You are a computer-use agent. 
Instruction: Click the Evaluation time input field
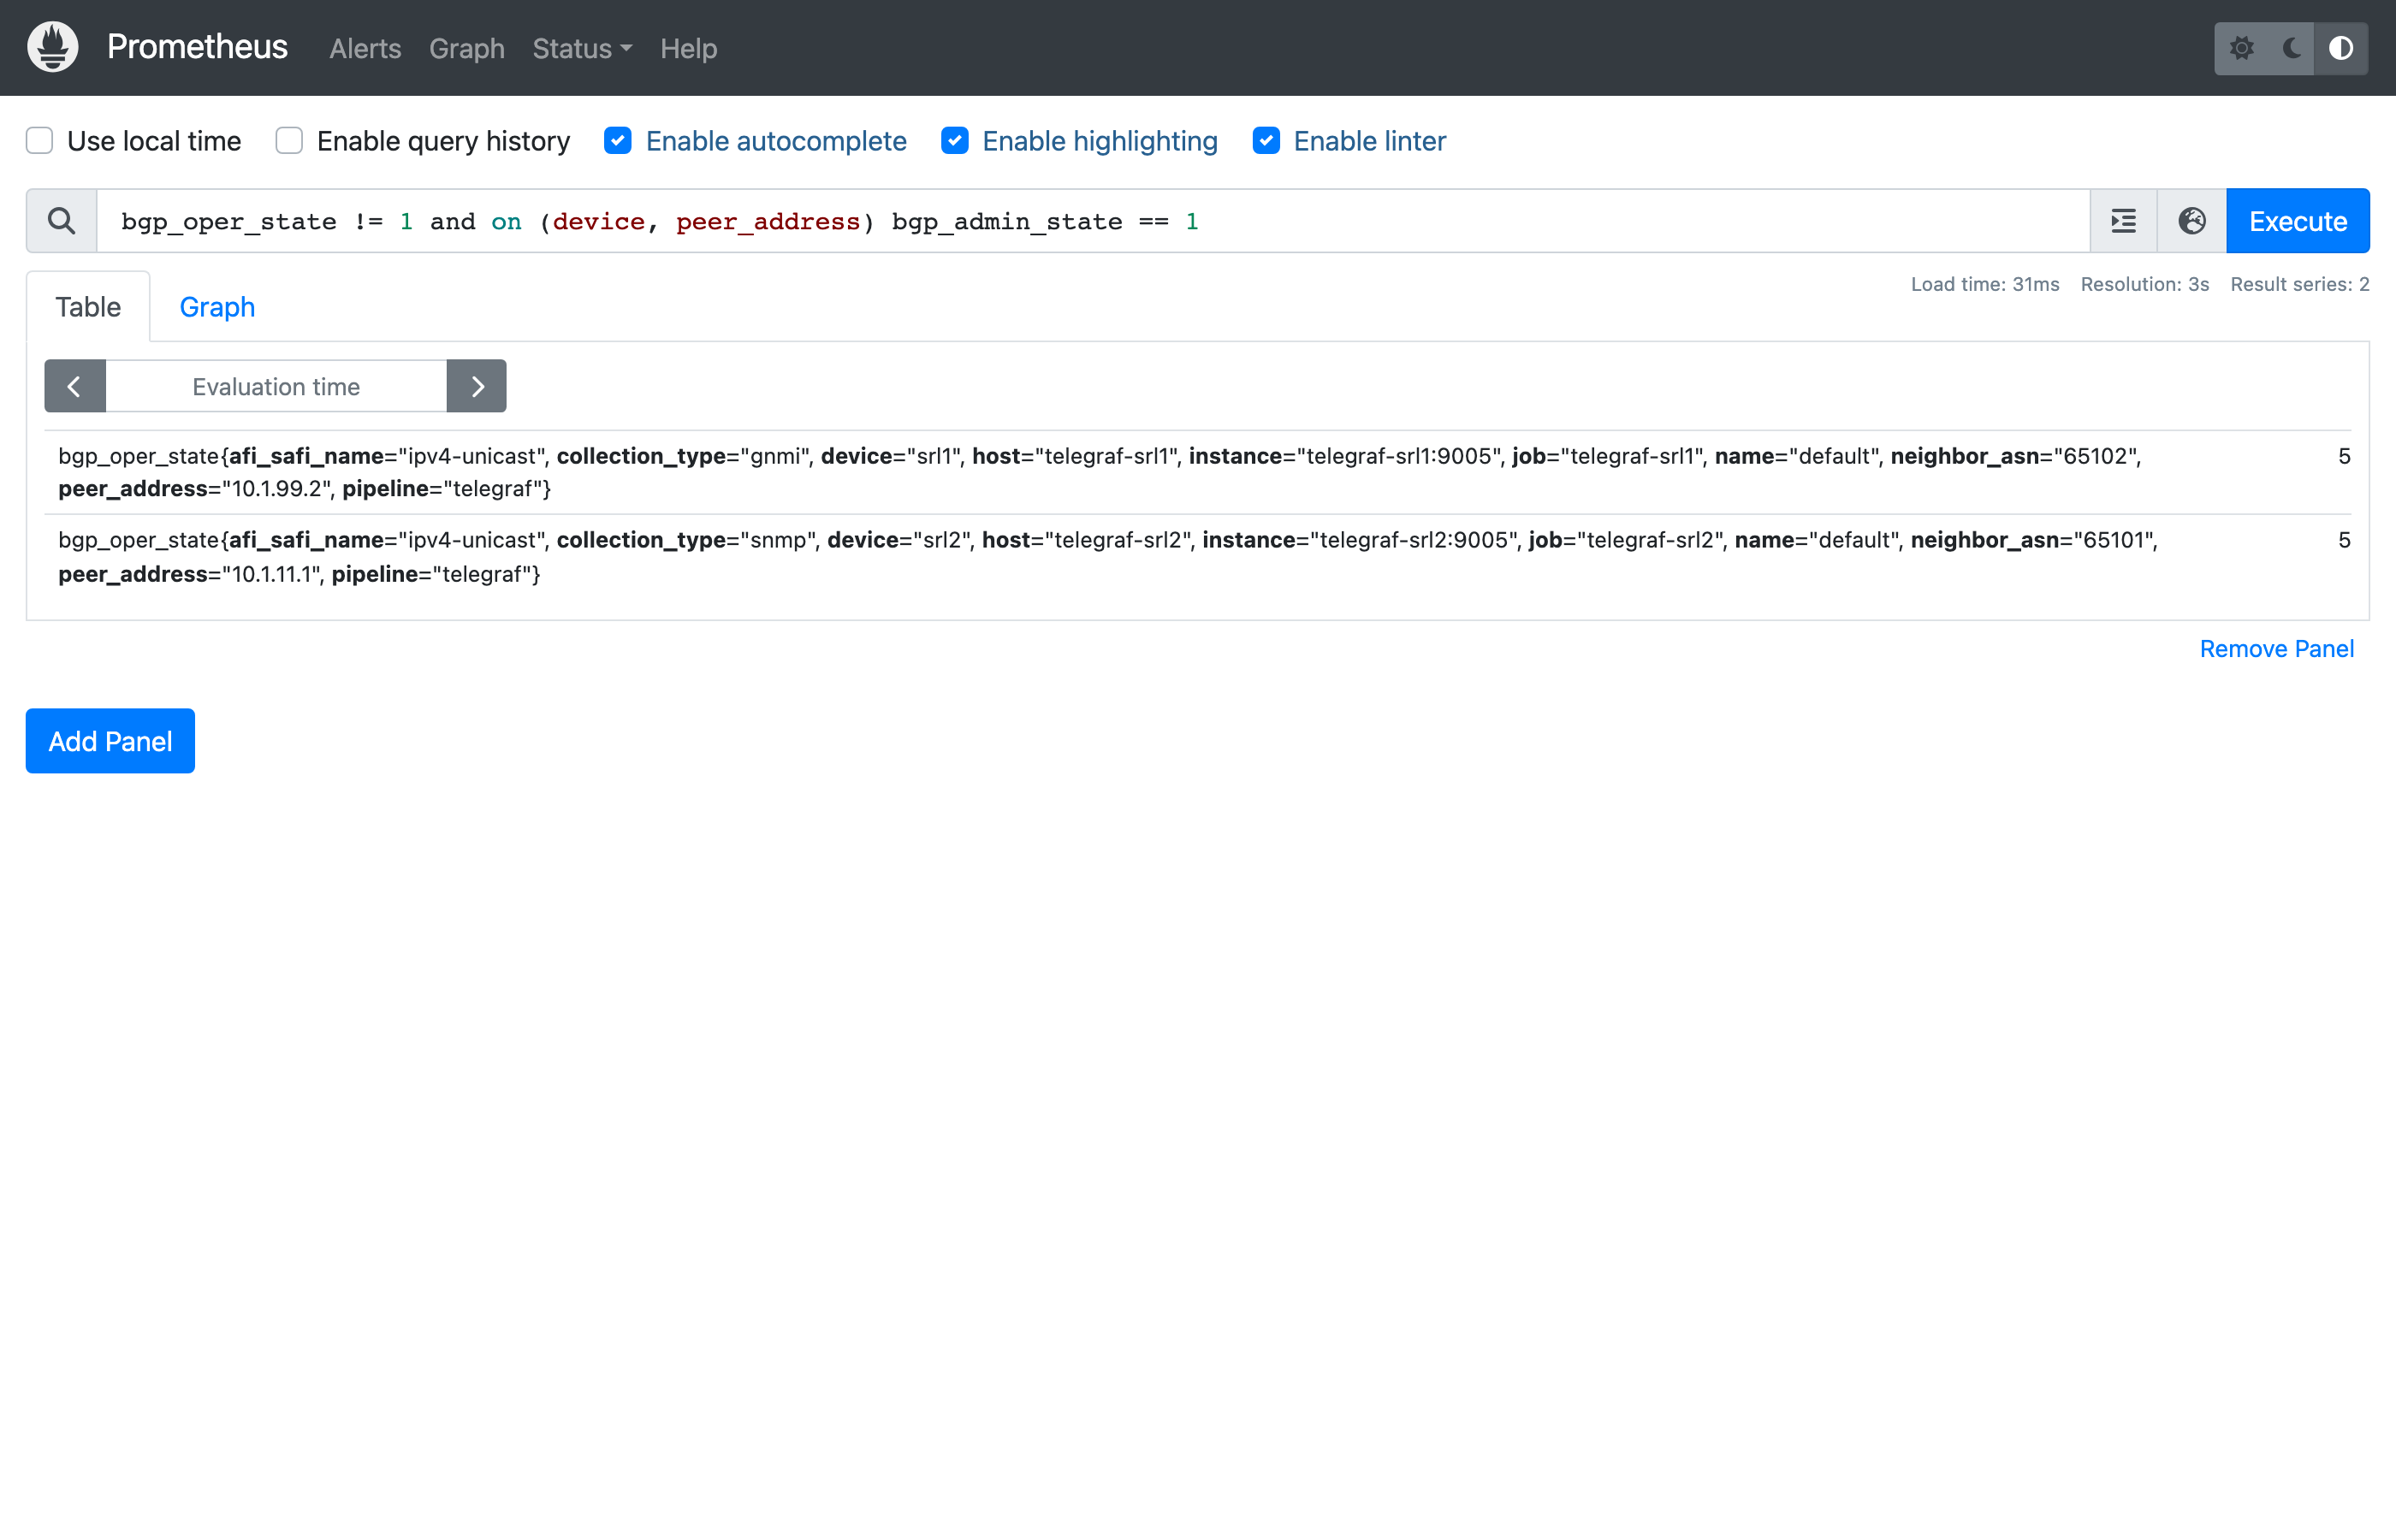tap(276, 386)
